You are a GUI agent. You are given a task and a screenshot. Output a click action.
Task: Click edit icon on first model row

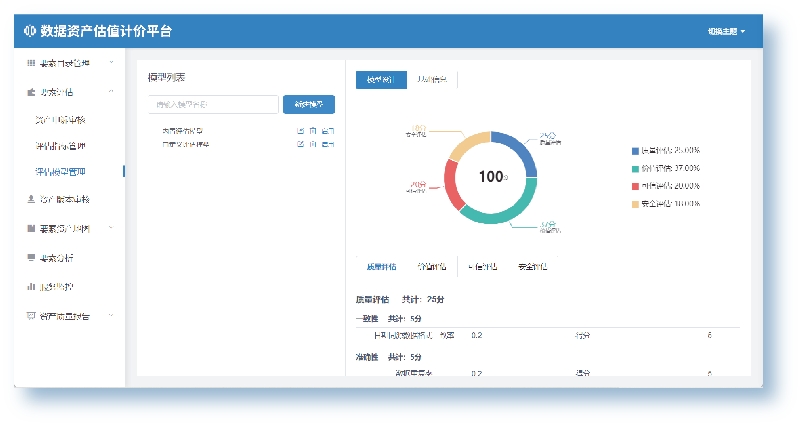(x=300, y=131)
